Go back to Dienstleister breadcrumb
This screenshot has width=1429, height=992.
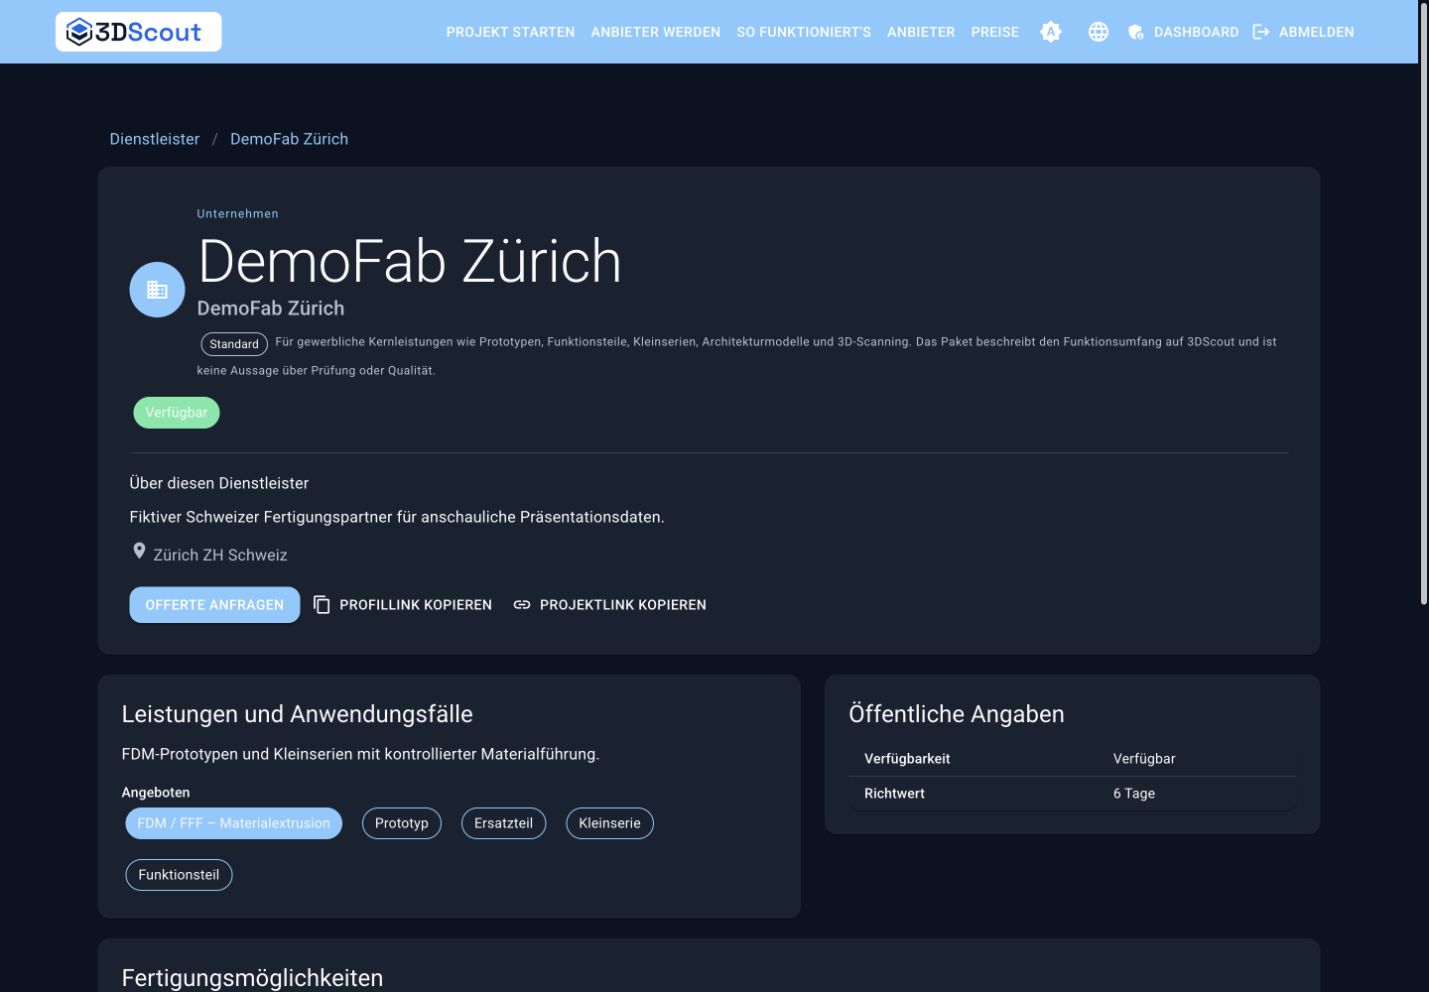[x=155, y=139]
